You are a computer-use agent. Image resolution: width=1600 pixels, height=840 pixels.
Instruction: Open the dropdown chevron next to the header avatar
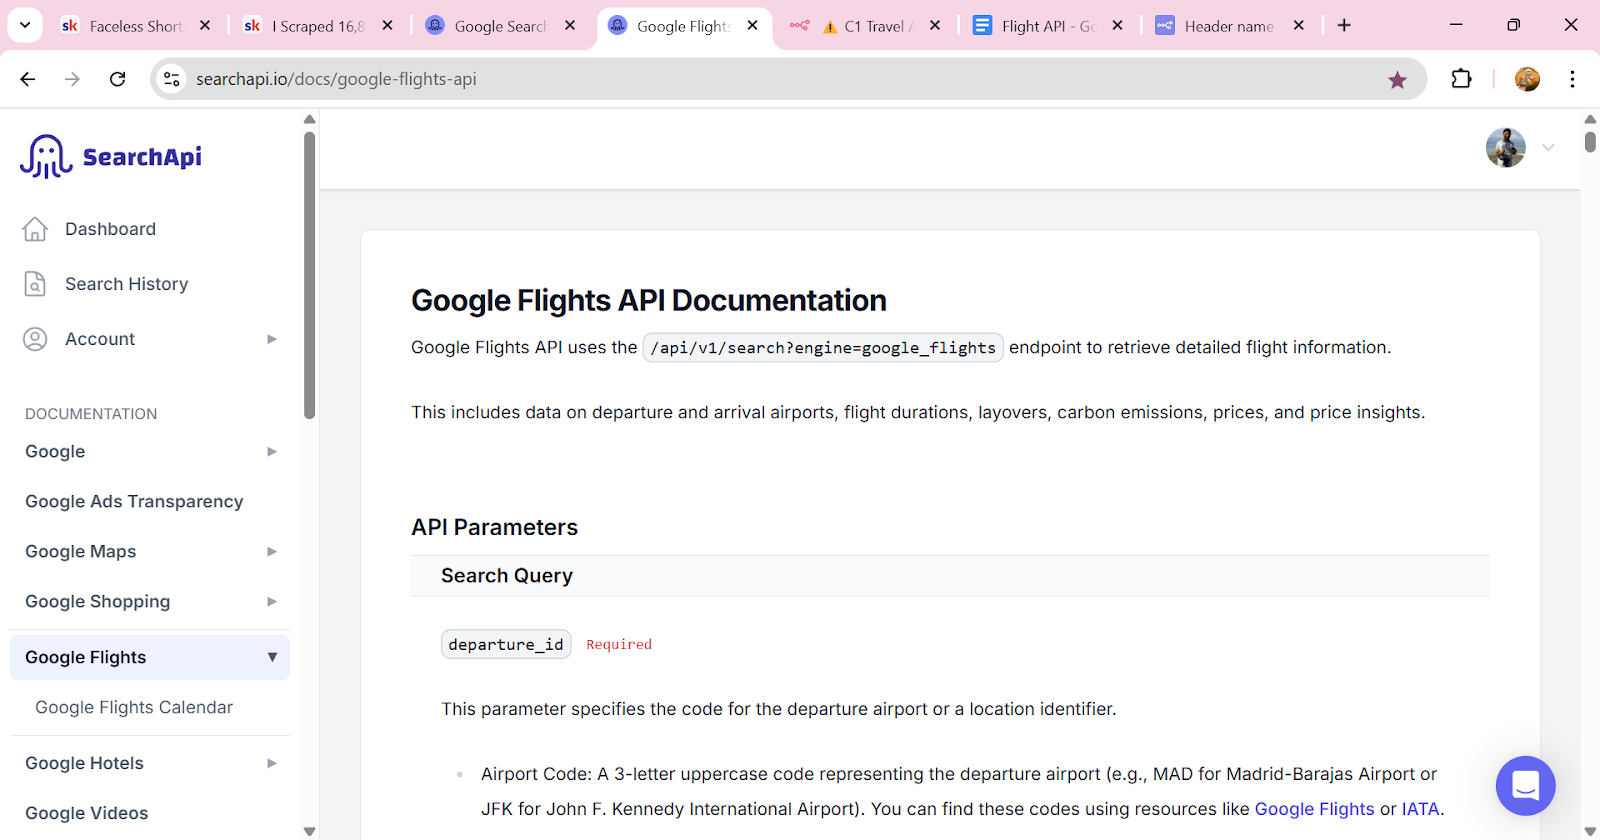click(x=1548, y=148)
